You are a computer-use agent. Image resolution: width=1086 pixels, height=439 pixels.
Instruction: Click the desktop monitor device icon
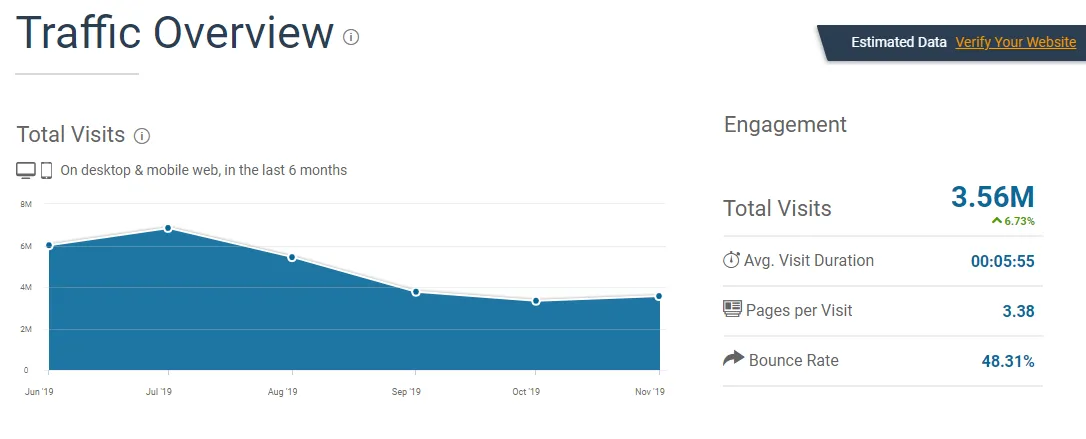pos(26,170)
